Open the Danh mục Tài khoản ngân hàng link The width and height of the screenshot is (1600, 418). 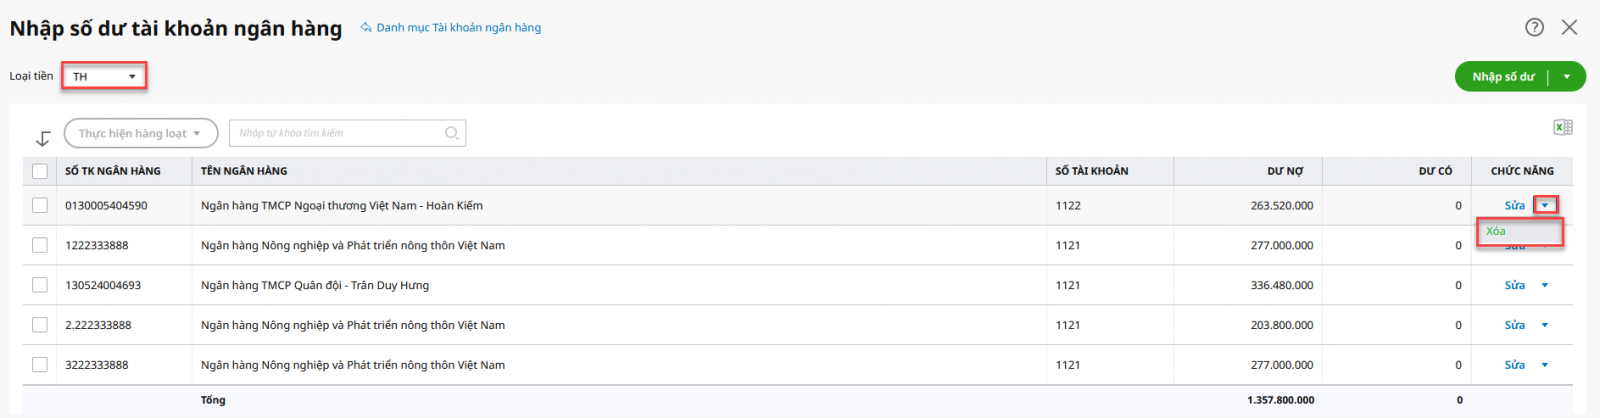tap(458, 28)
